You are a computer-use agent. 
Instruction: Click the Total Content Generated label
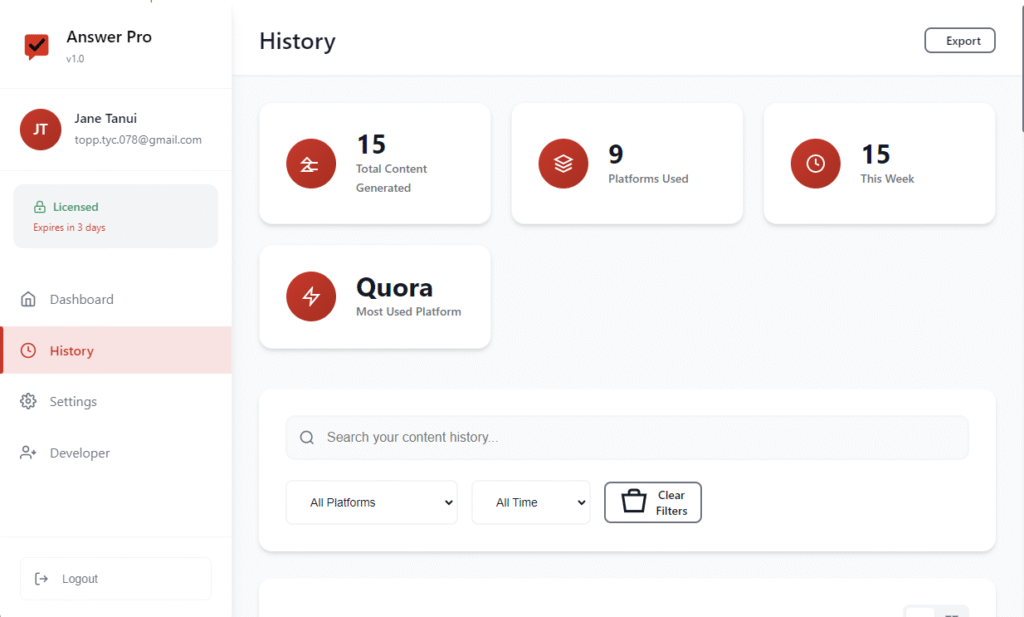click(391, 178)
